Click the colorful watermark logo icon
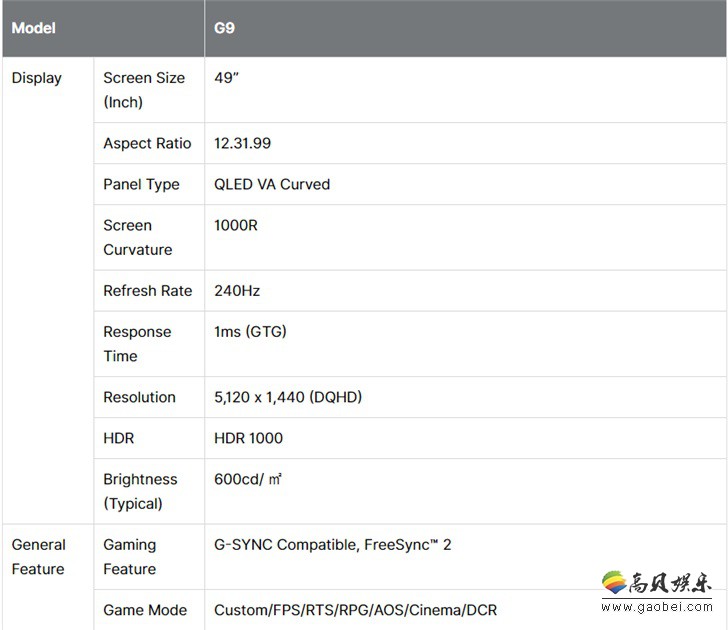 [613, 581]
